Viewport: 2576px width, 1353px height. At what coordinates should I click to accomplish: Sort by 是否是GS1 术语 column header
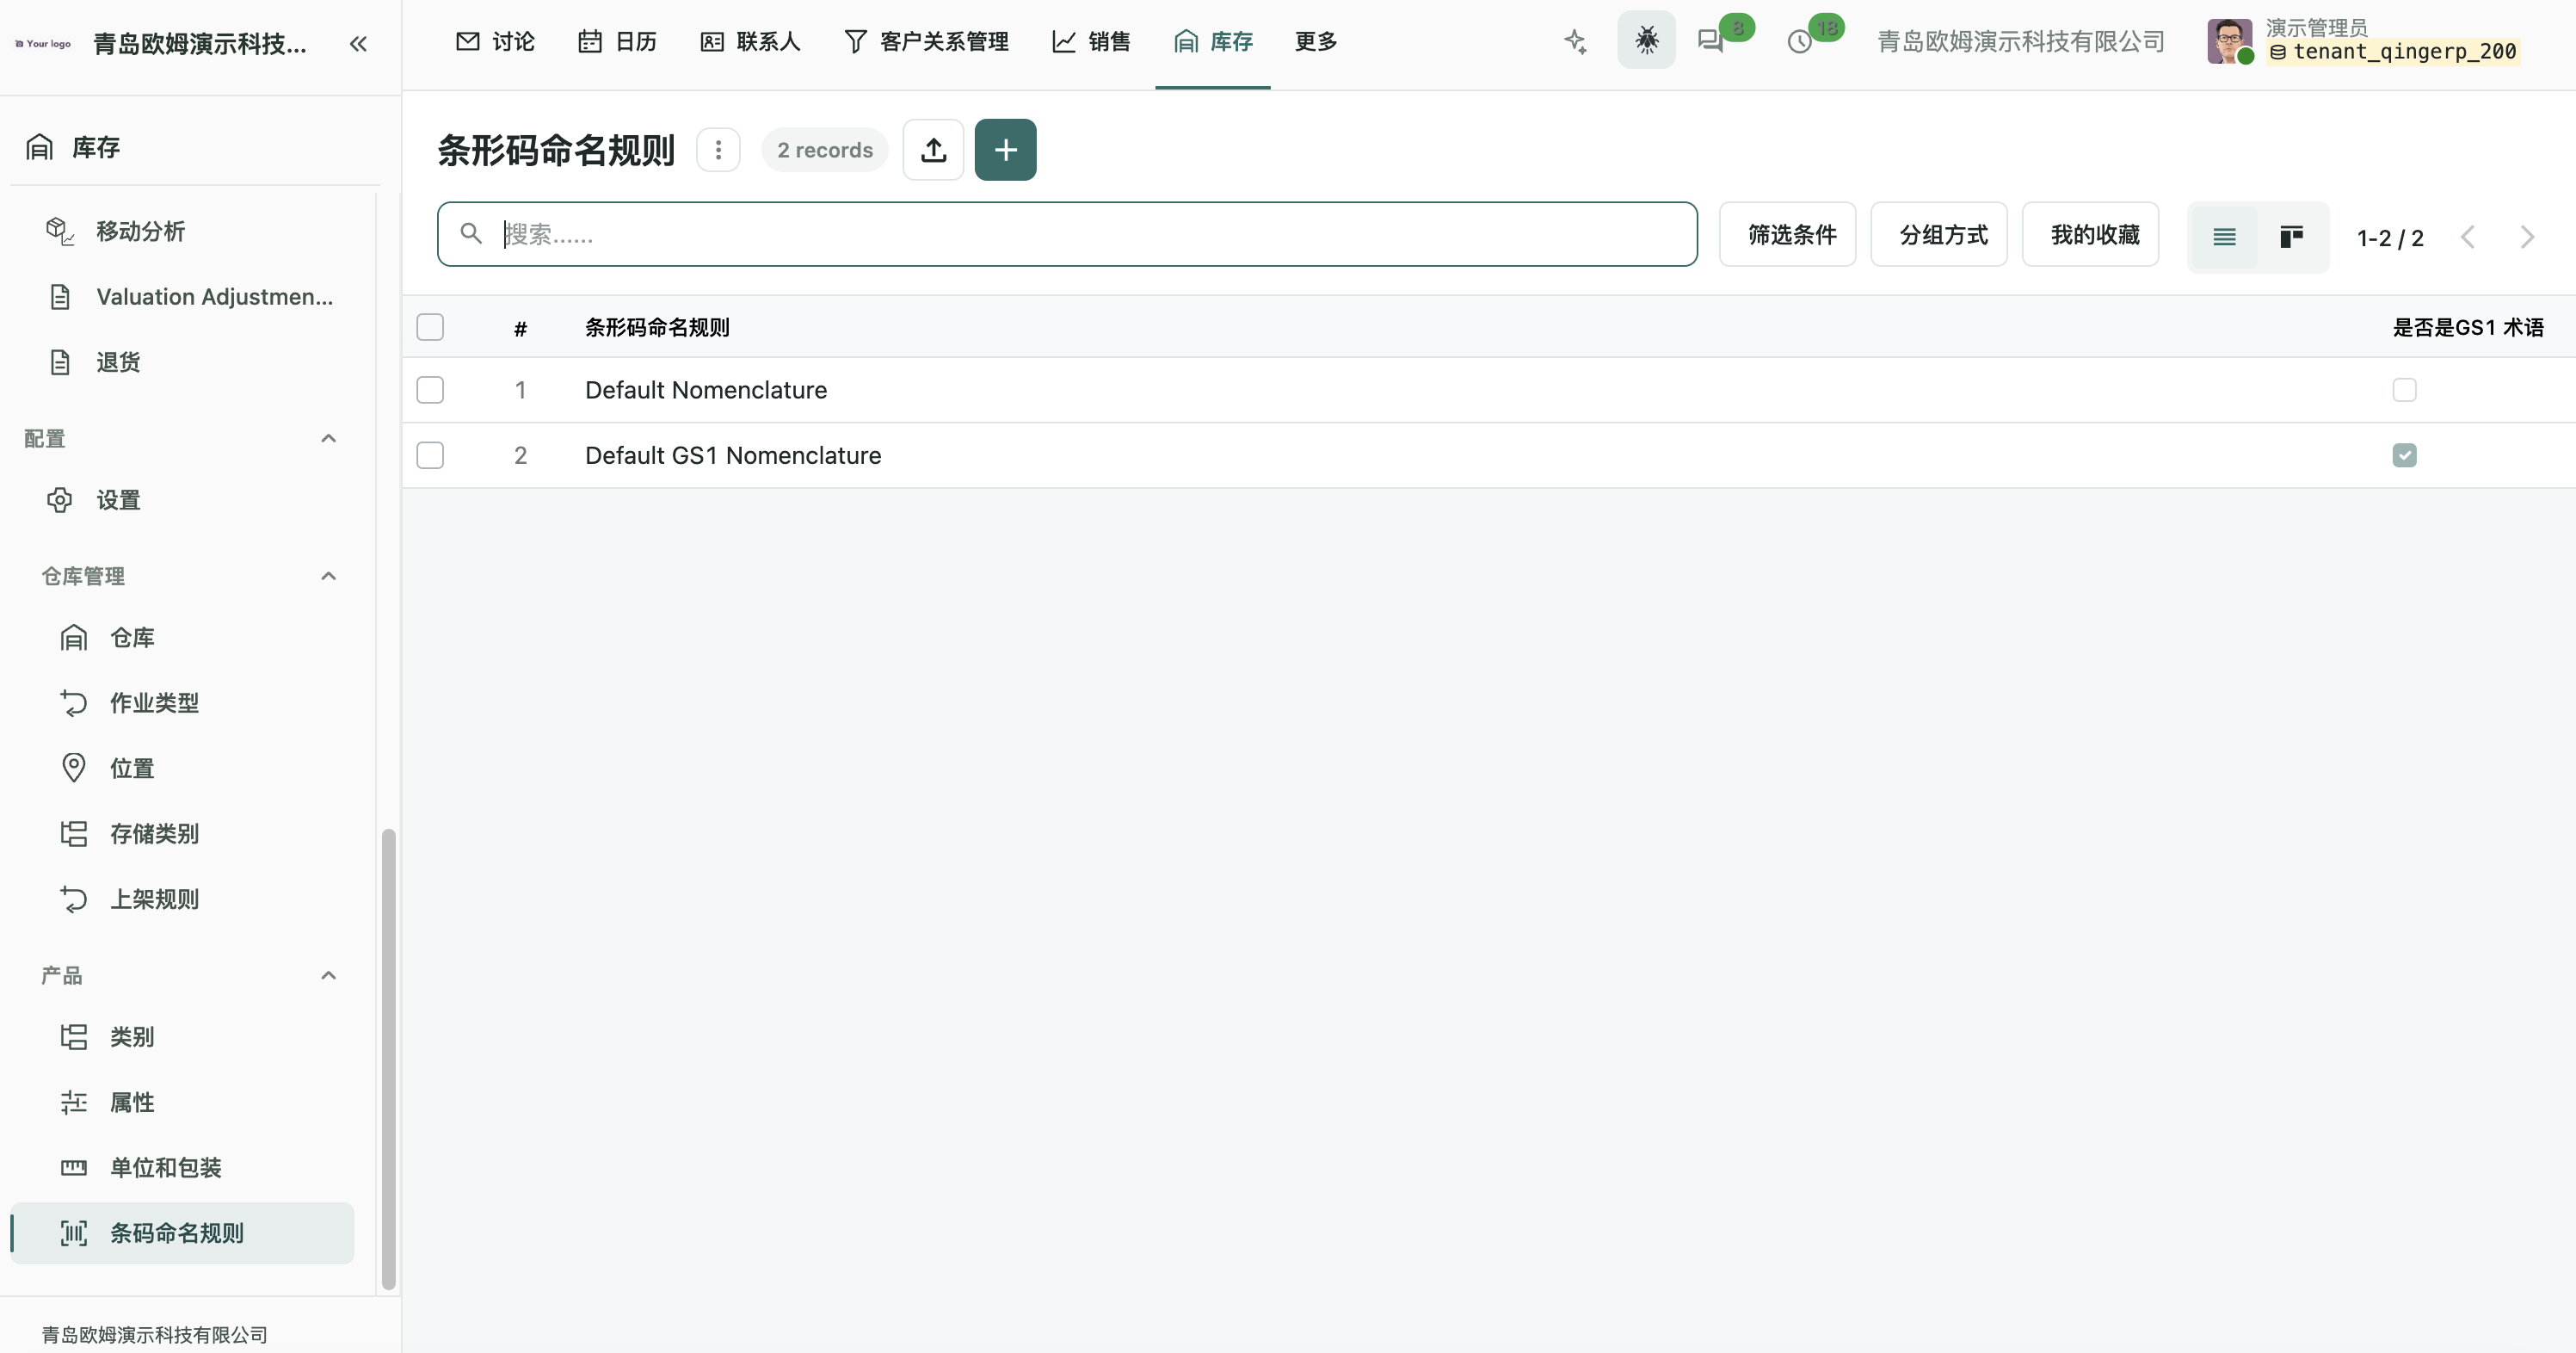click(x=2468, y=327)
